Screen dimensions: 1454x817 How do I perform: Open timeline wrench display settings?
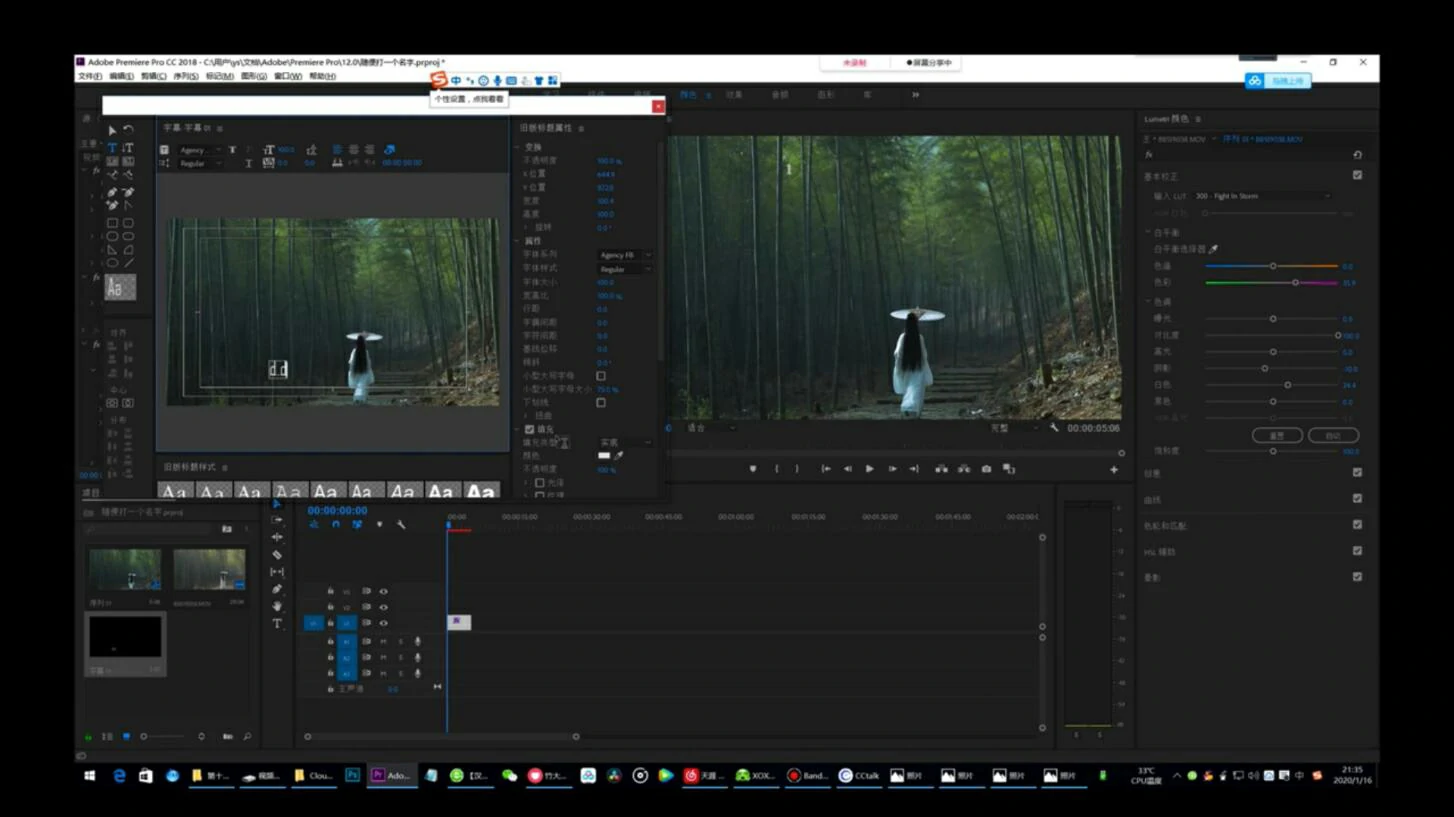pyautogui.click(x=401, y=524)
